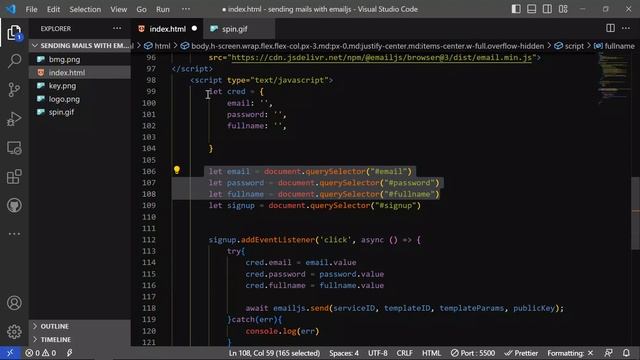640x360 pixels.
Task: Show more menu bar items
Action: tap(186, 9)
